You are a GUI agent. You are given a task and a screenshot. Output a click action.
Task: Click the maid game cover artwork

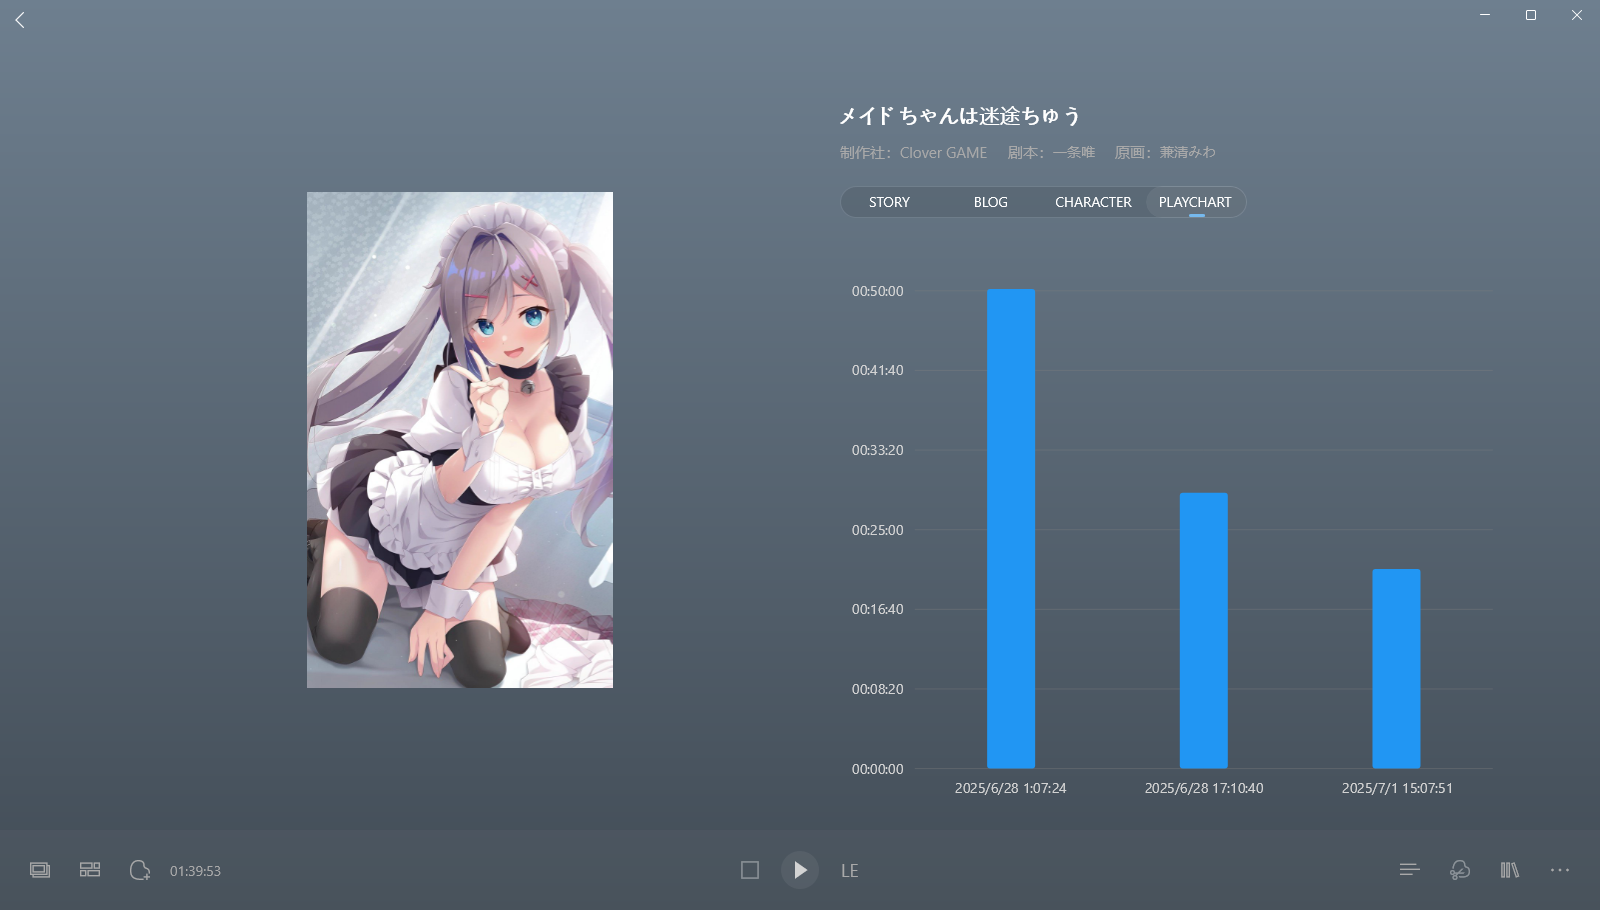click(460, 440)
